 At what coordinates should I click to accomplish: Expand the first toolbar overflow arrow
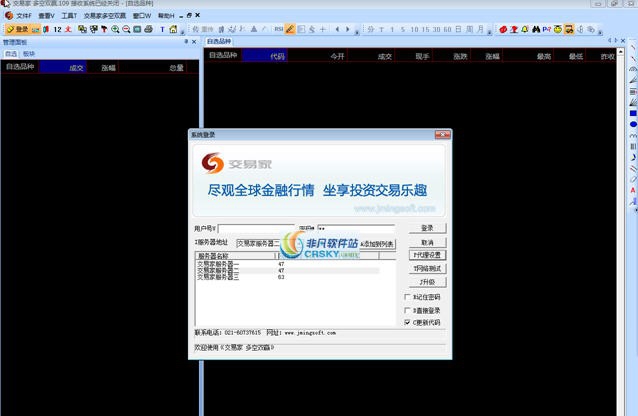pos(182,31)
